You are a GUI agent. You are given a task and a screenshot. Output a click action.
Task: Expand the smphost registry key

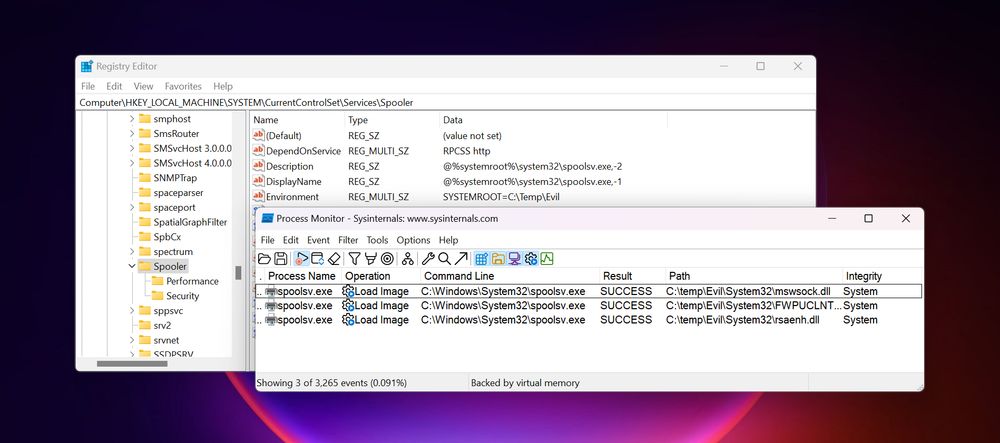click(x=132, y=119)
